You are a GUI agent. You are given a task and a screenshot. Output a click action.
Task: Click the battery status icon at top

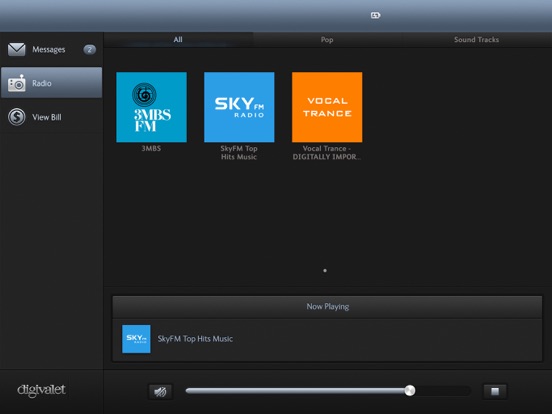(x=375, y=15)
